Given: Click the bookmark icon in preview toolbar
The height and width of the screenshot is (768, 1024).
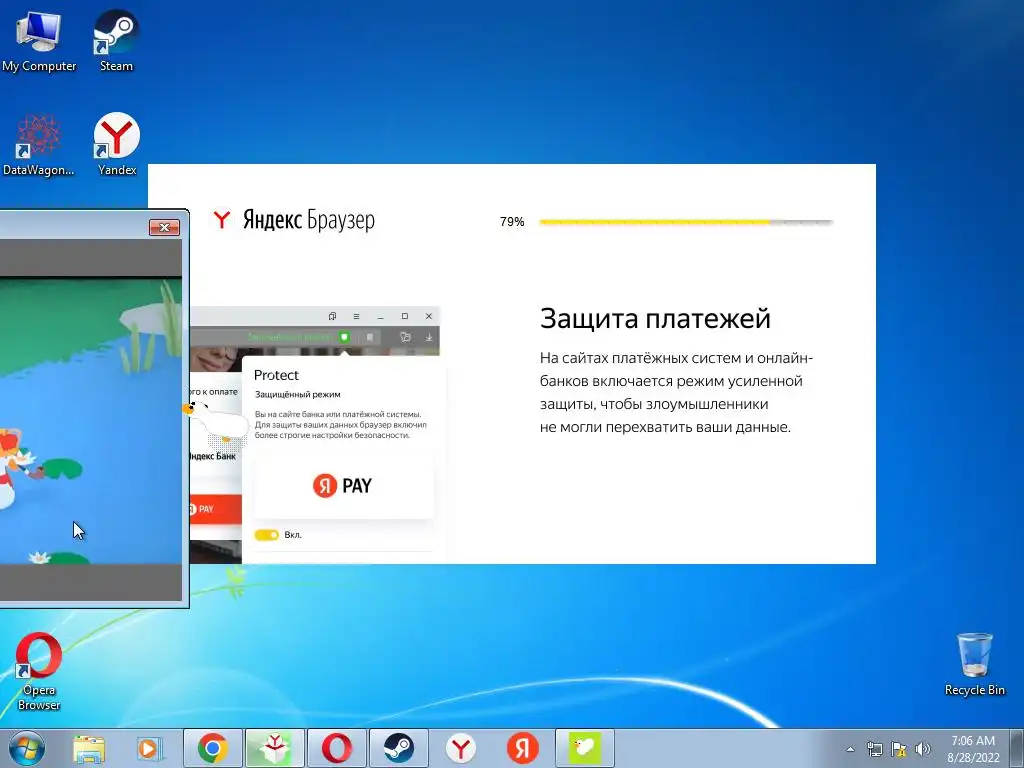Looking at the screenshot, I should 370,337.
